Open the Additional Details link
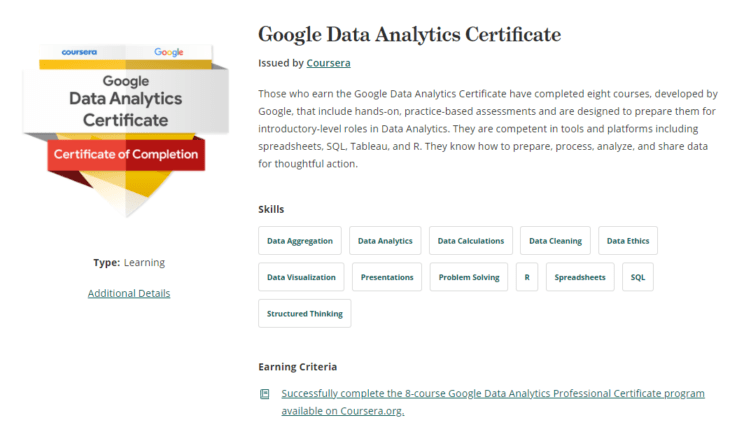 click(129, 293)
